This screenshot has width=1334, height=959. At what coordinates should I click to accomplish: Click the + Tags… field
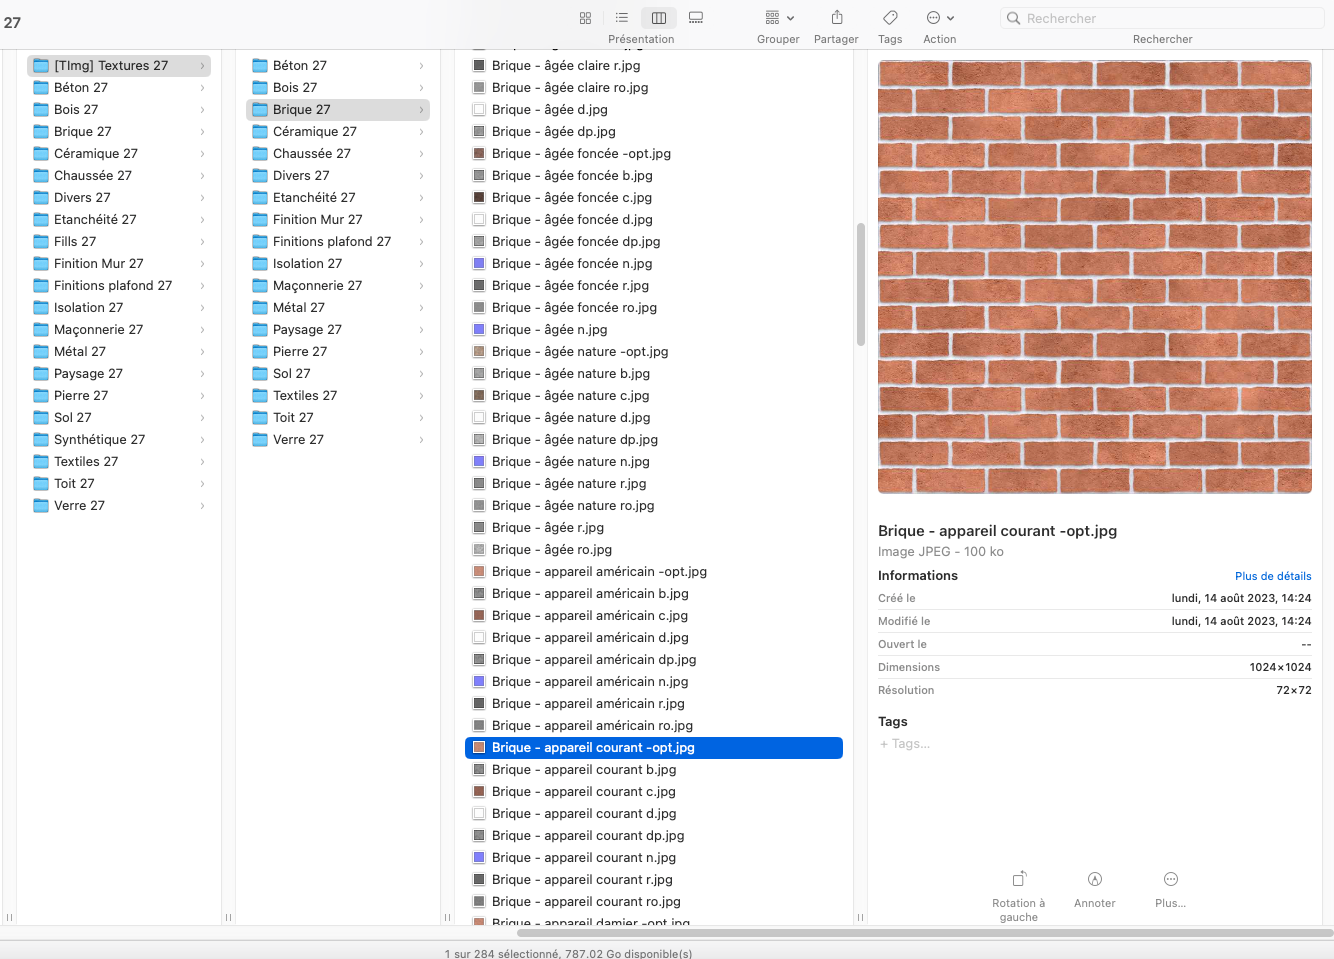click(905, 744)
